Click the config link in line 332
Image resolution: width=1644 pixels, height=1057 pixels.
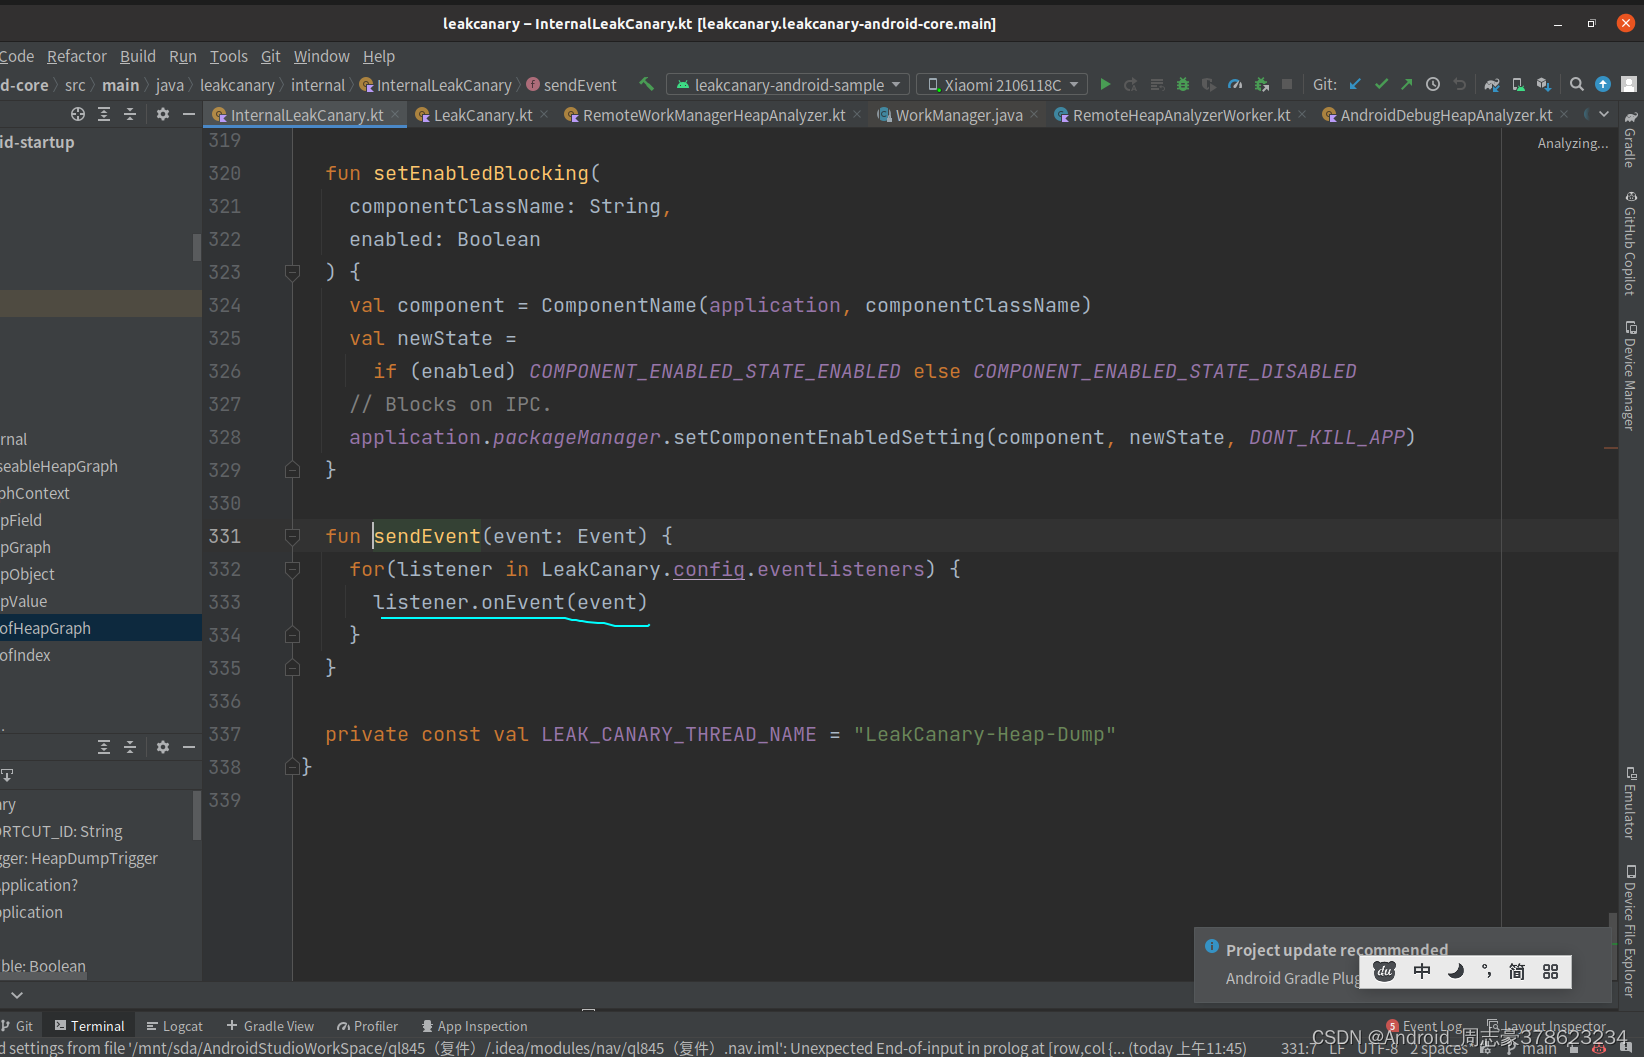pyautogui.click(x=709, y=569)
